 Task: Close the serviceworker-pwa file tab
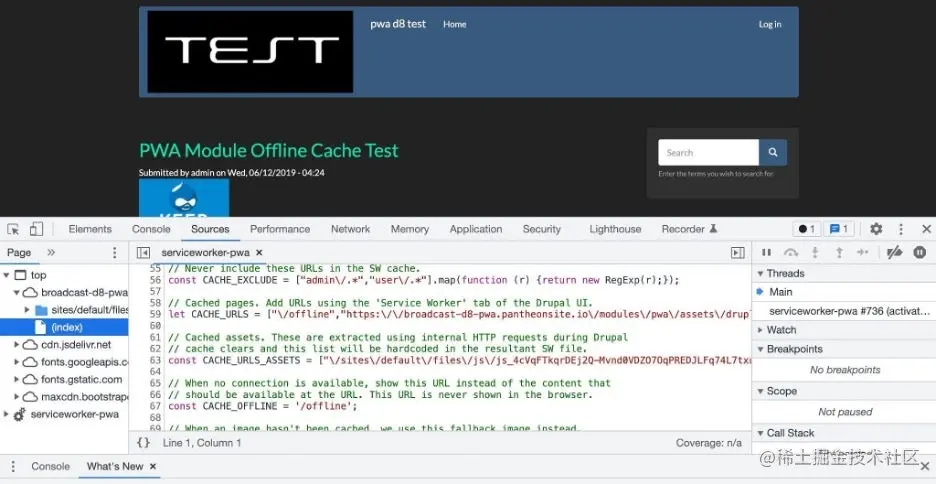pyautogui.click(x=259, y=253)
